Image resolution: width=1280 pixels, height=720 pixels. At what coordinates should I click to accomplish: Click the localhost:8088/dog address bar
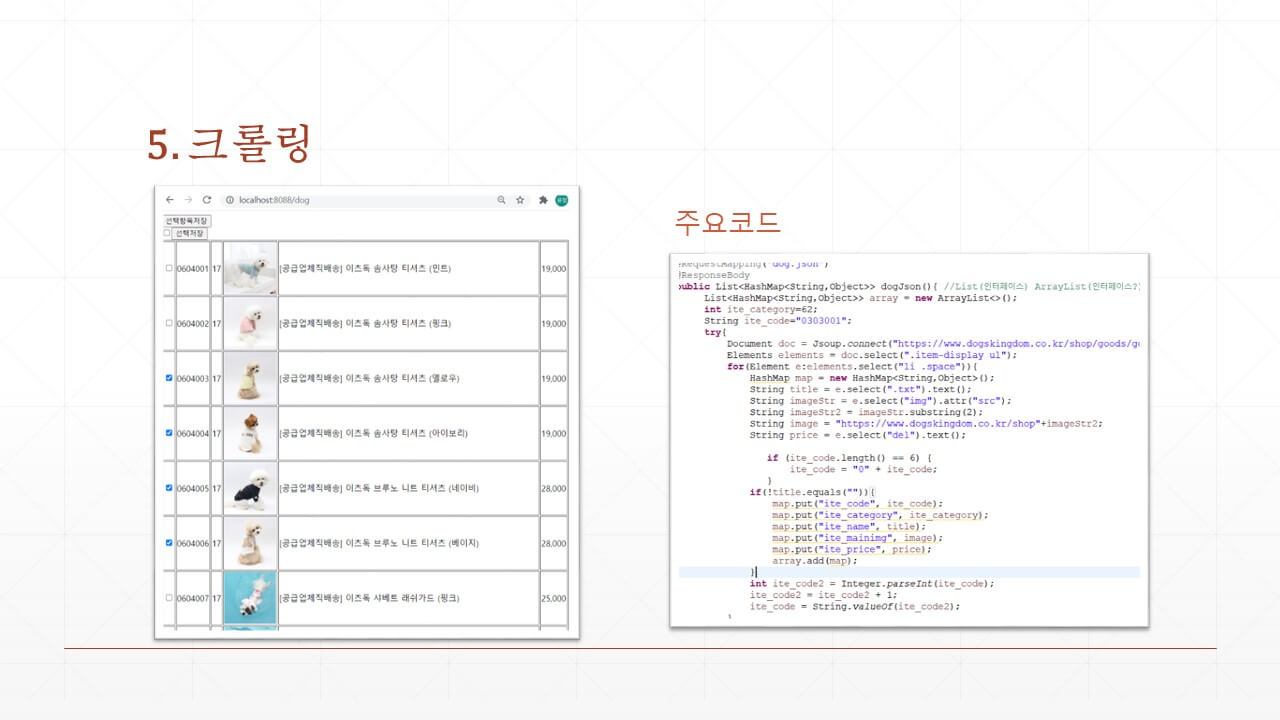[360, 200]
